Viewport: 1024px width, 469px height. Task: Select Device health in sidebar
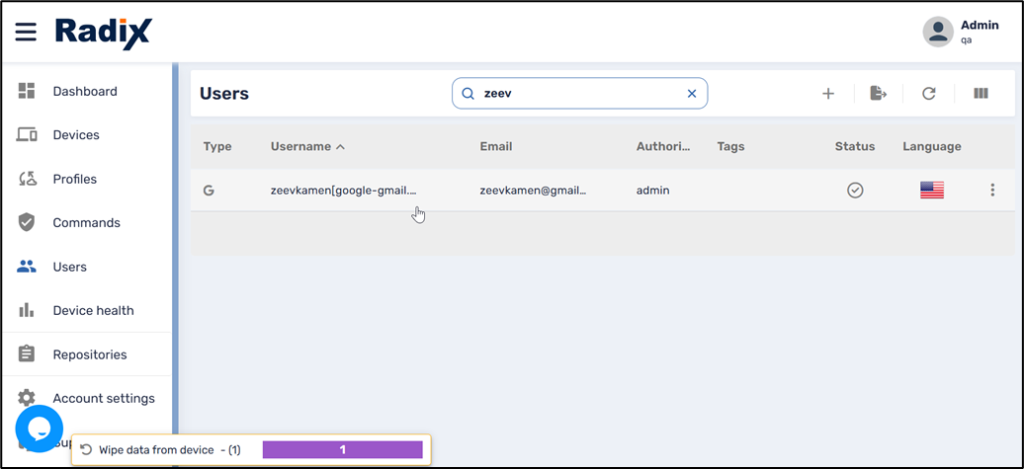tap(93, 310)
